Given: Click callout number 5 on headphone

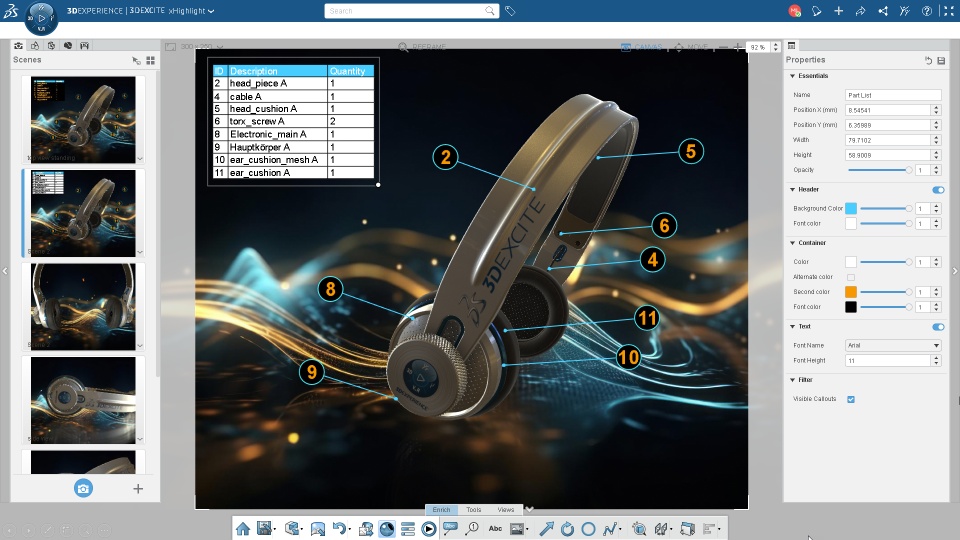Looking at the screenshot, I should click(691, 151).
